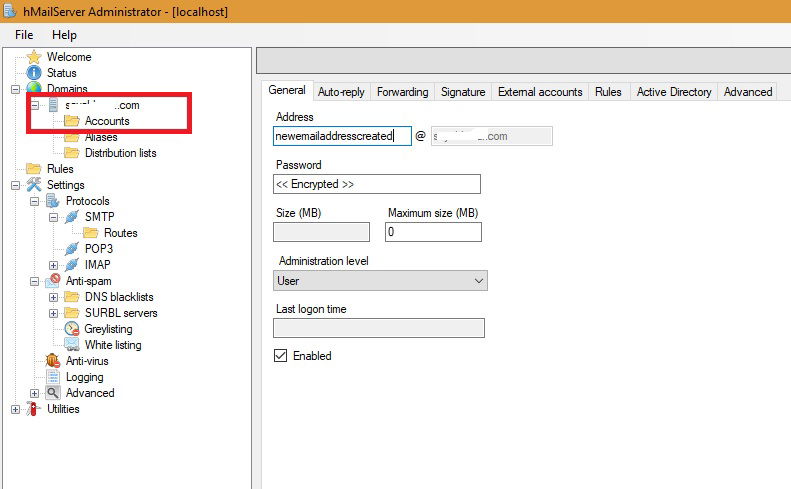
Task: Open the Rules tab in account settings
Action: tap(608, 92)
